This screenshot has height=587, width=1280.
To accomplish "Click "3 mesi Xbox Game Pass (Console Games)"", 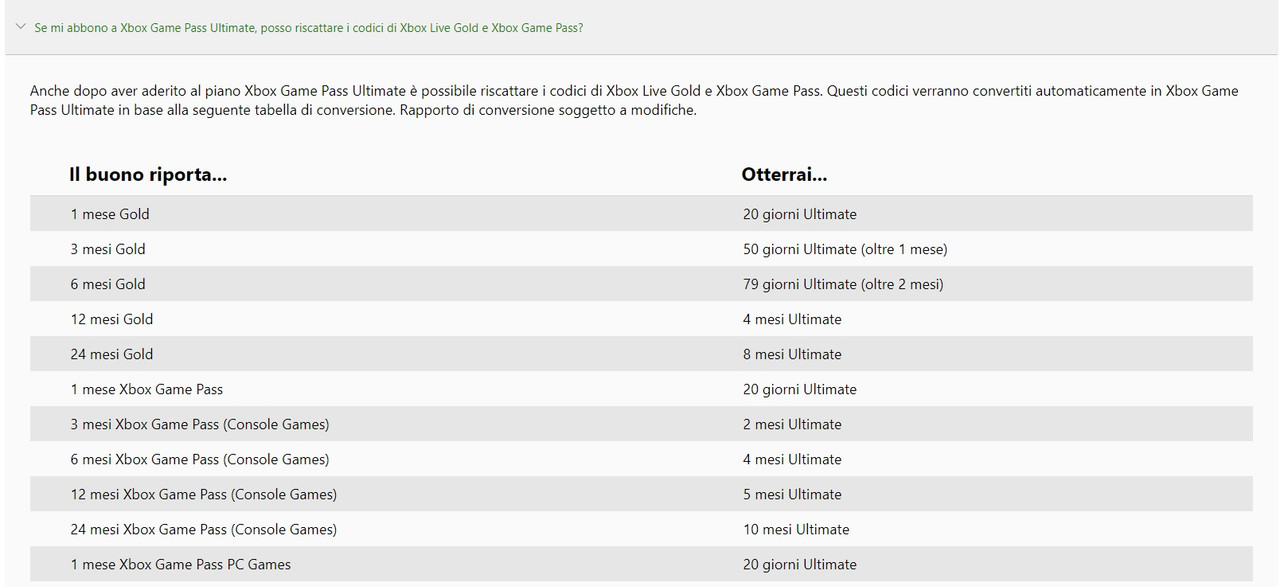I will 200,424.
